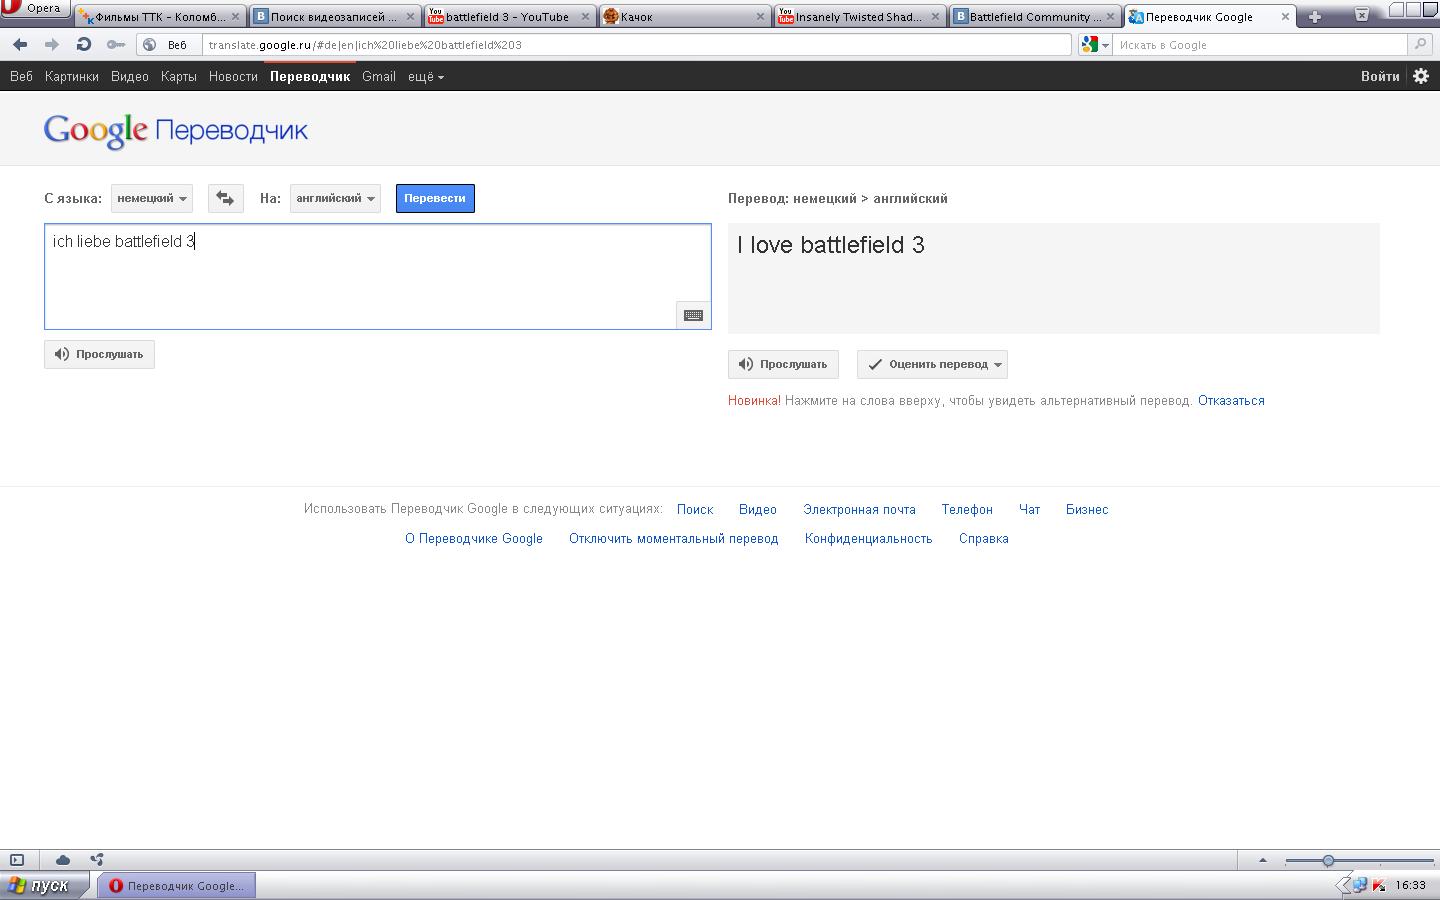Viewport: 1440px width, 900px height.
Task: Open the Opera Link cloud icon
Action: pos(63,860)
